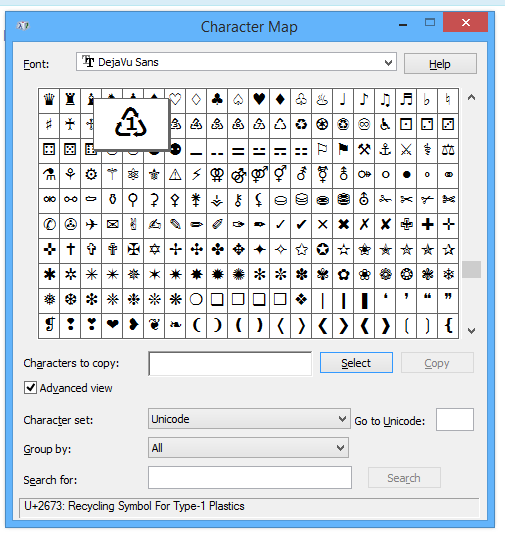Click inside the Search for text field
505x534 pixels.
tap(250, 477)
